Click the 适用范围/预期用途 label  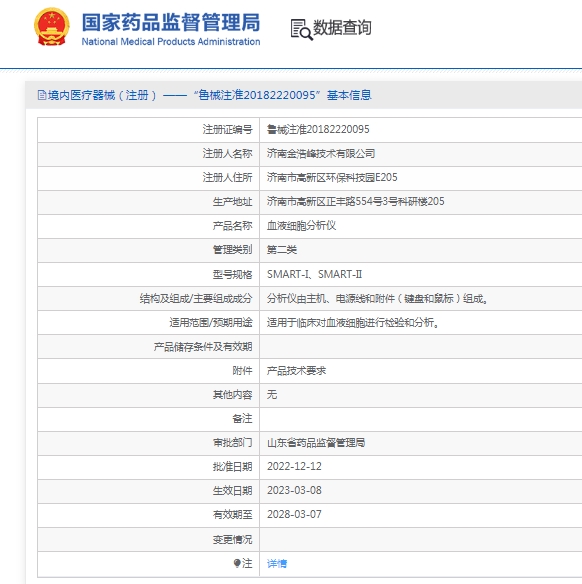(211, 323)
